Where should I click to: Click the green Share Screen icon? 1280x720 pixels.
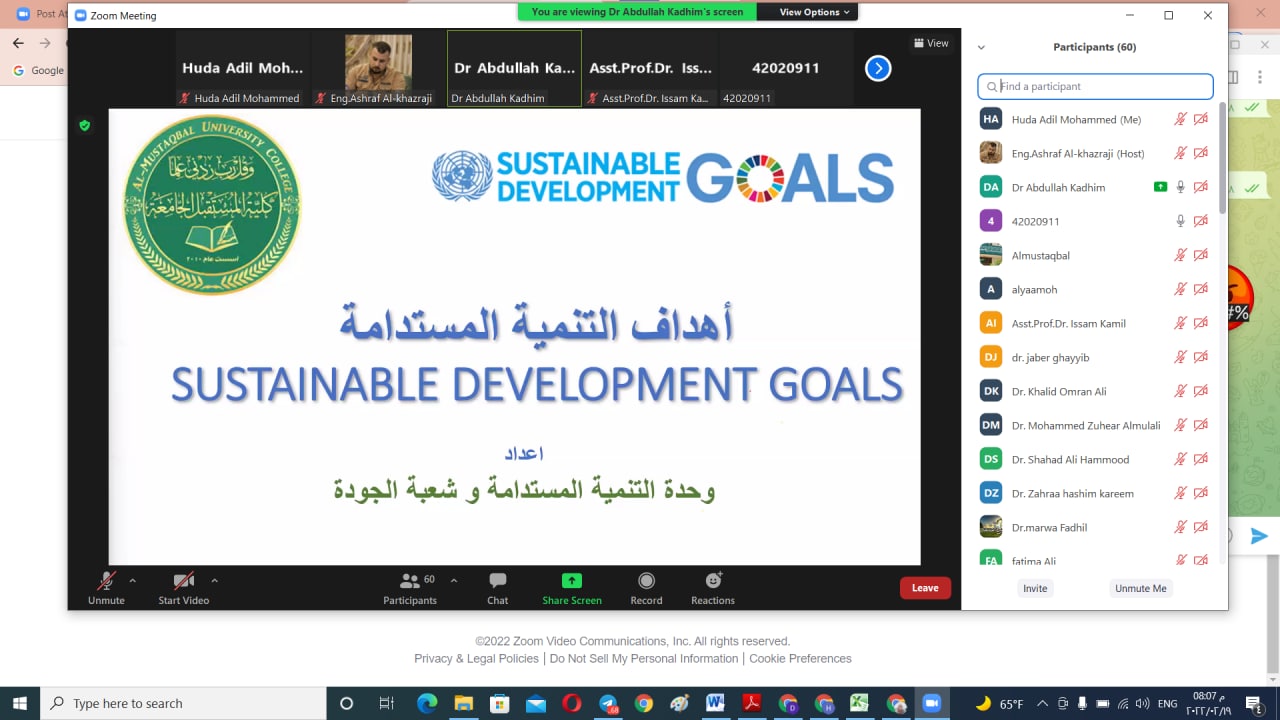(x=572, y=580)
